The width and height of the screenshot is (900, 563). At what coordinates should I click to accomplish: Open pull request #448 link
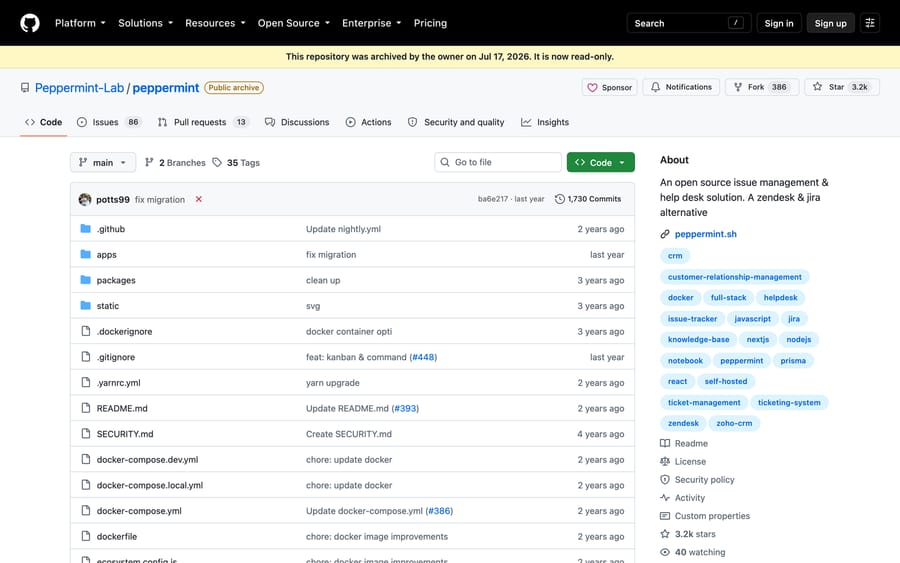[x=423, y=357]
